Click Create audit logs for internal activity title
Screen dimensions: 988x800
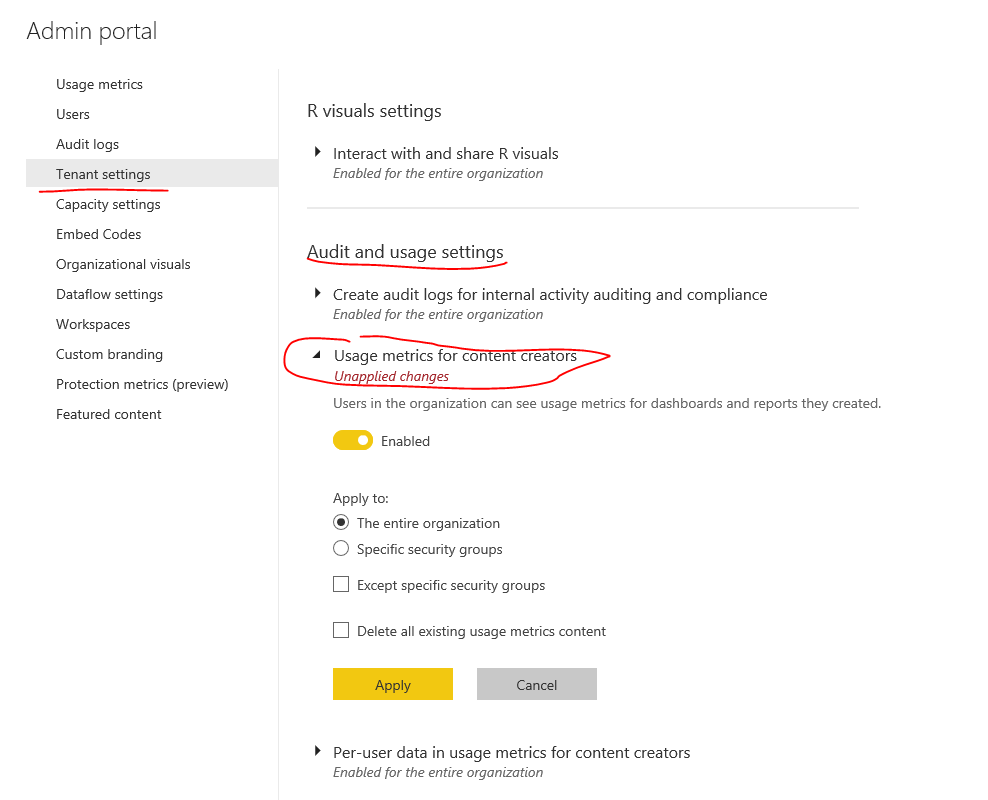[x=550, y=295]
